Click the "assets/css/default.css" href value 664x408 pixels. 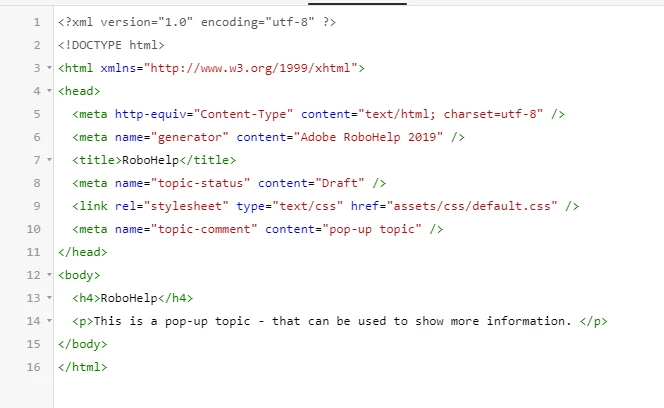coord(472,206)
